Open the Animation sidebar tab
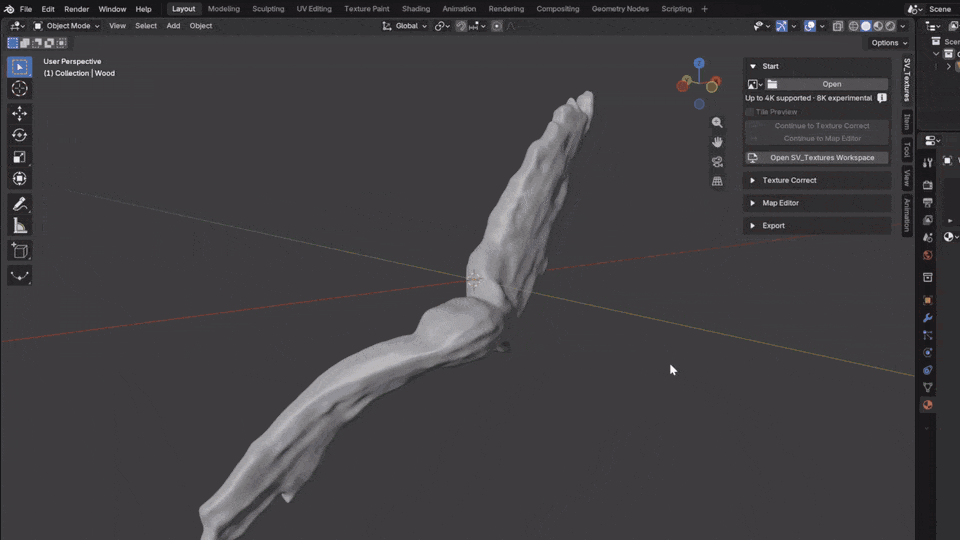960x540 pixels. [x=907, y=215]
